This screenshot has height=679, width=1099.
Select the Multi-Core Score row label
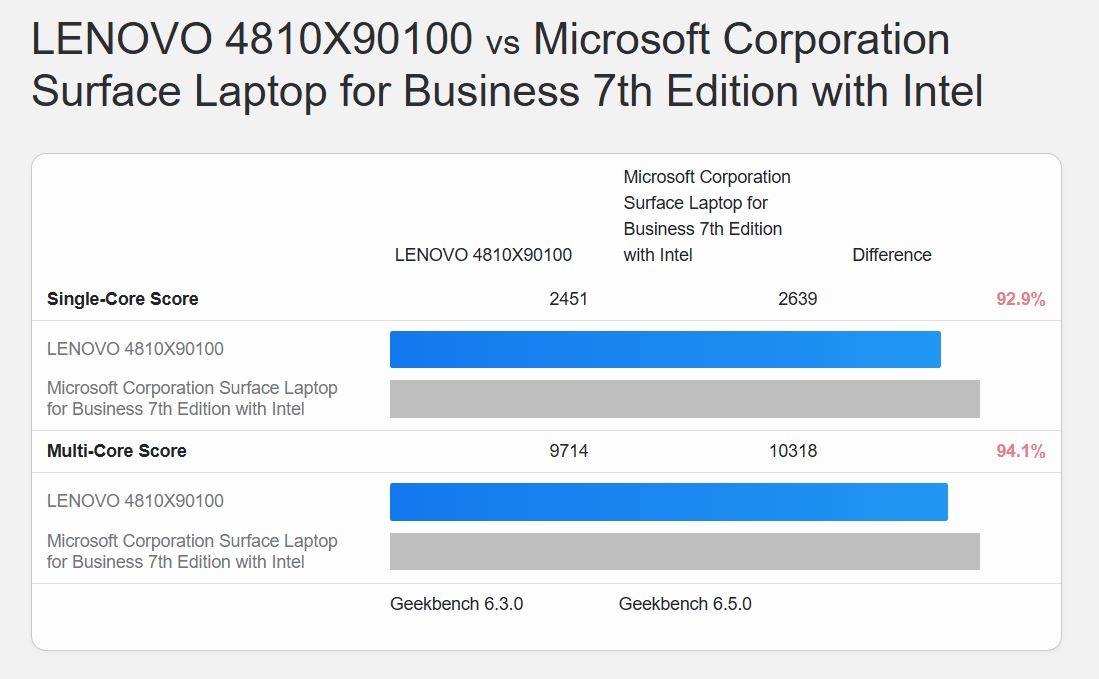[116, 451]
